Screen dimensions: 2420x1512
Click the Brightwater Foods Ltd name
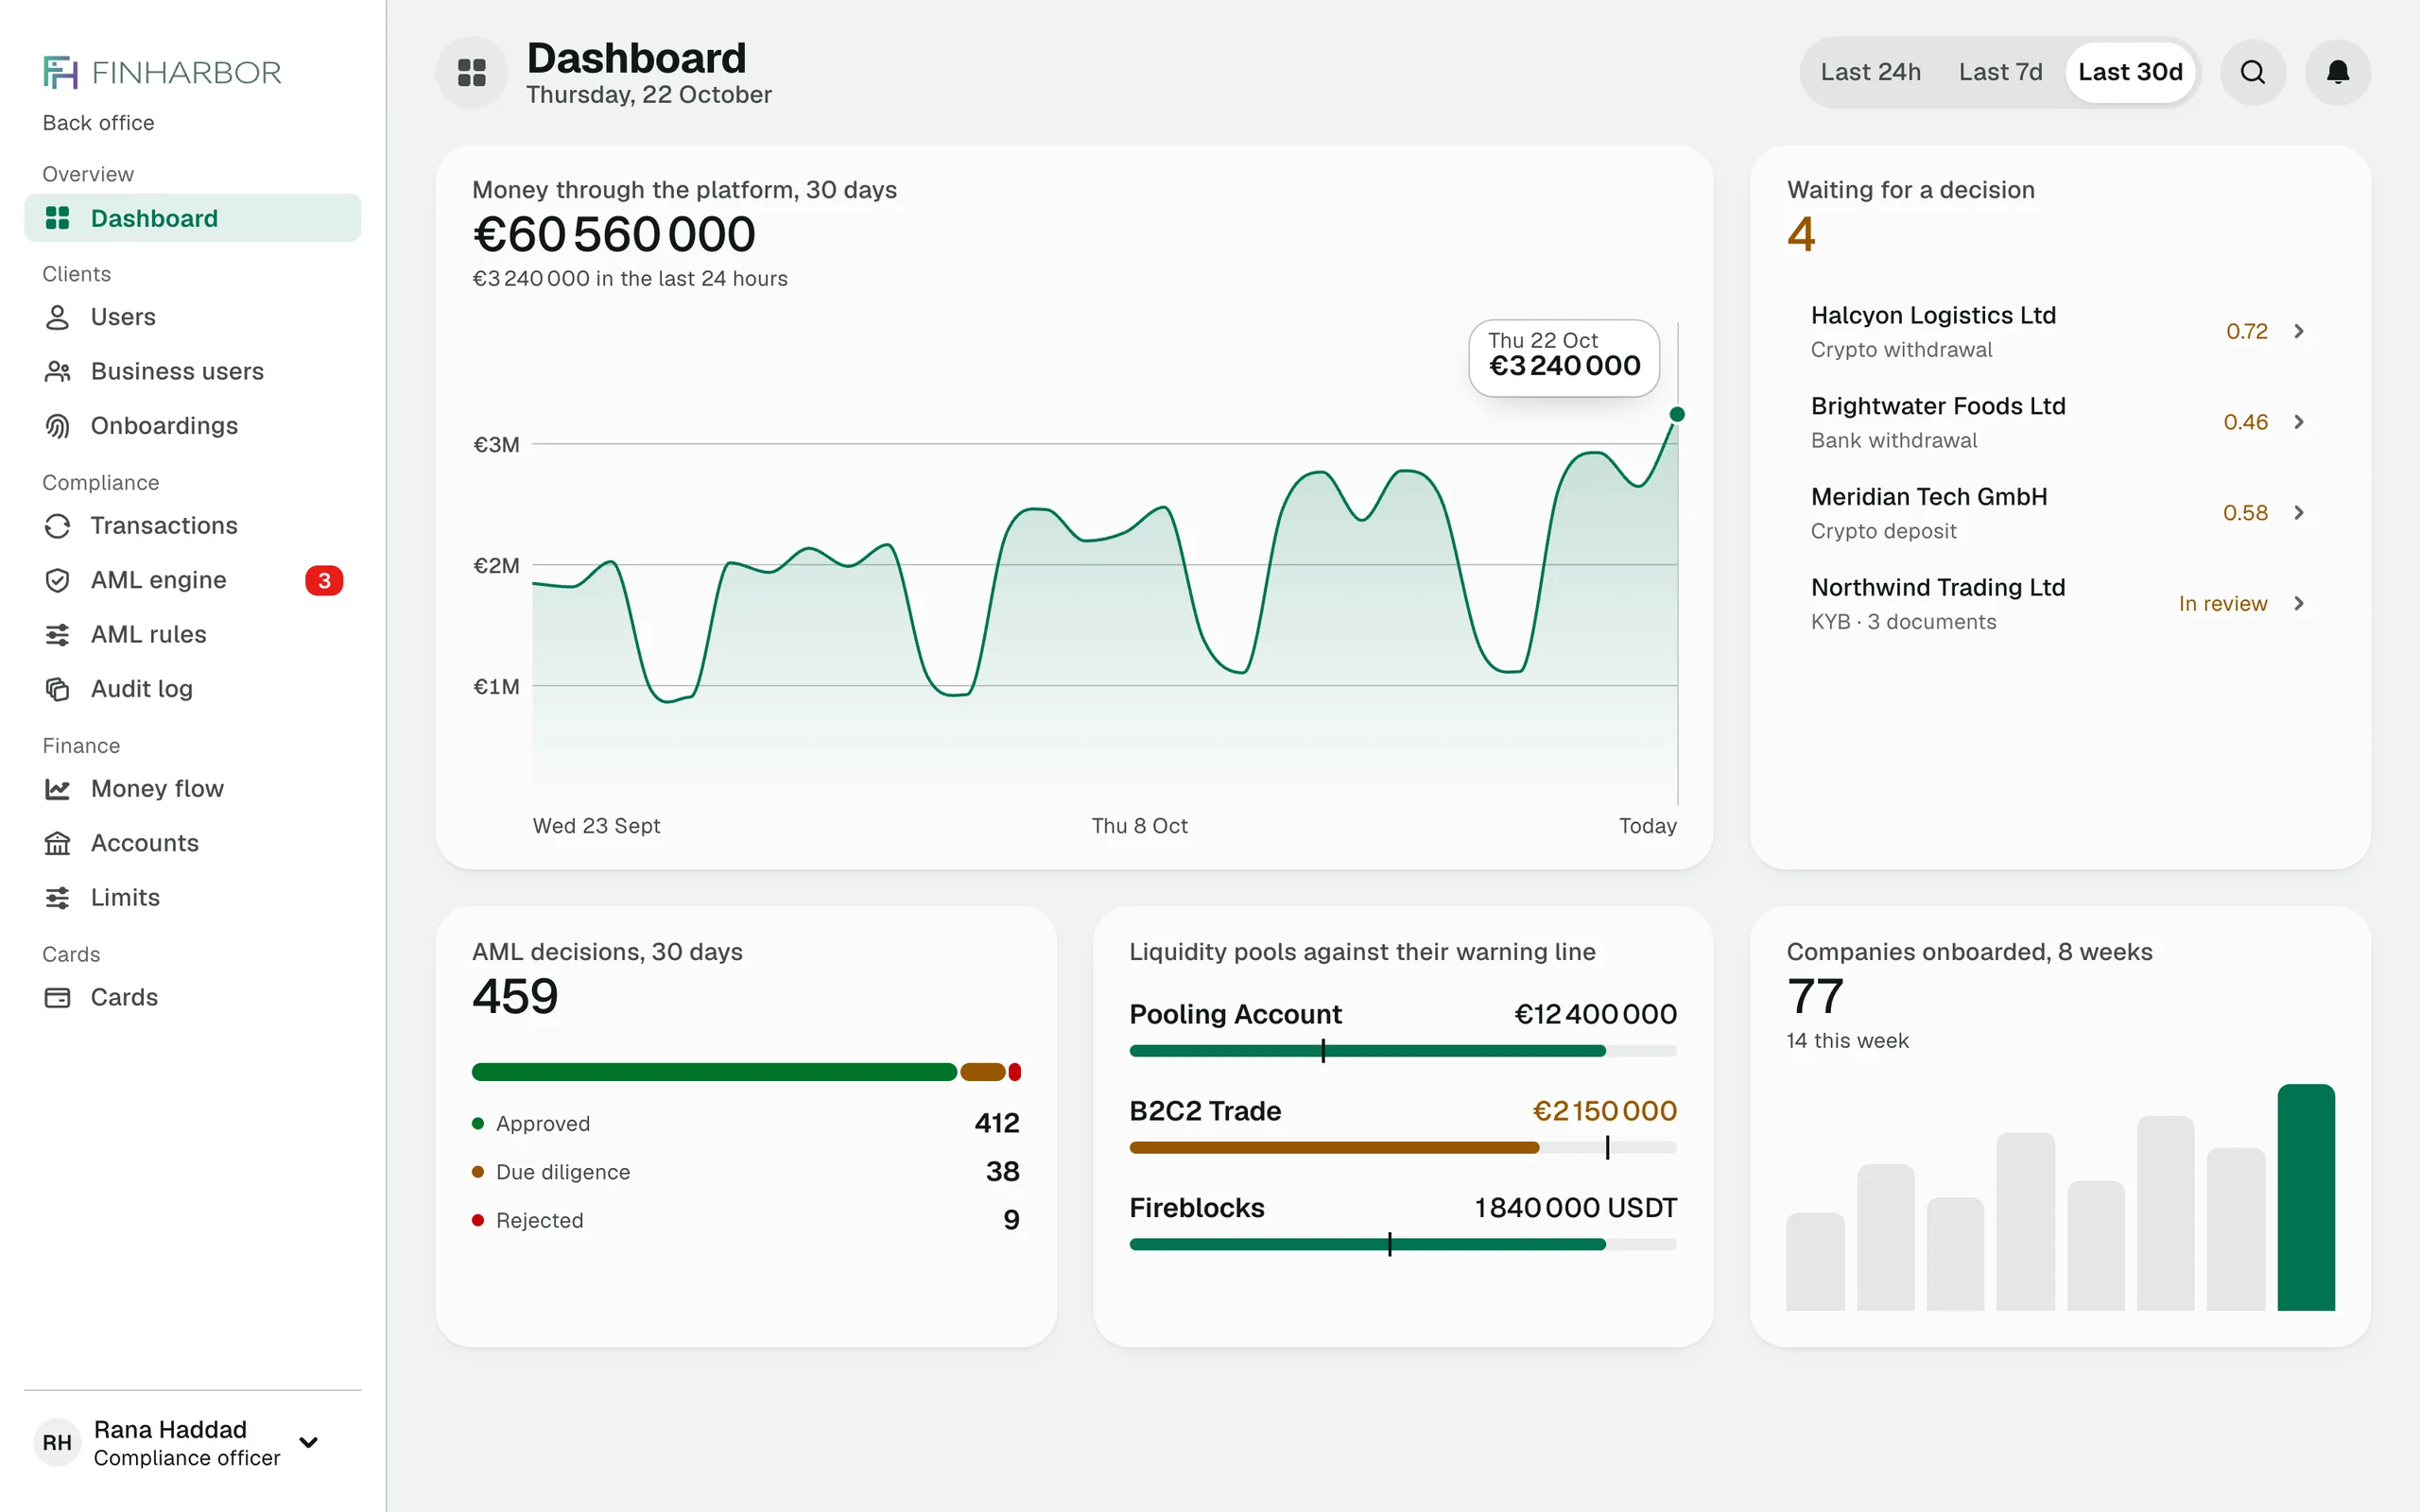pyautogui.click(x=1938, y=406)
